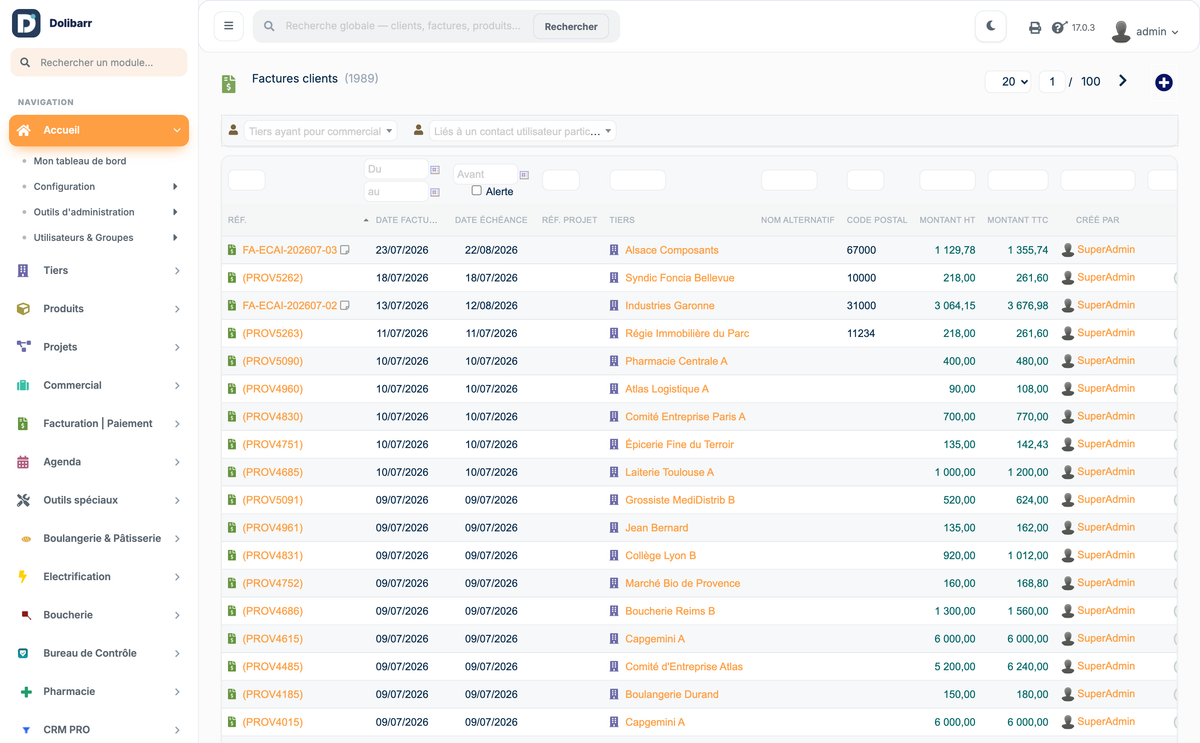The image size is (1200, 743).
Task: Open the Agenda calendar icon
Action: coord(23,462)
